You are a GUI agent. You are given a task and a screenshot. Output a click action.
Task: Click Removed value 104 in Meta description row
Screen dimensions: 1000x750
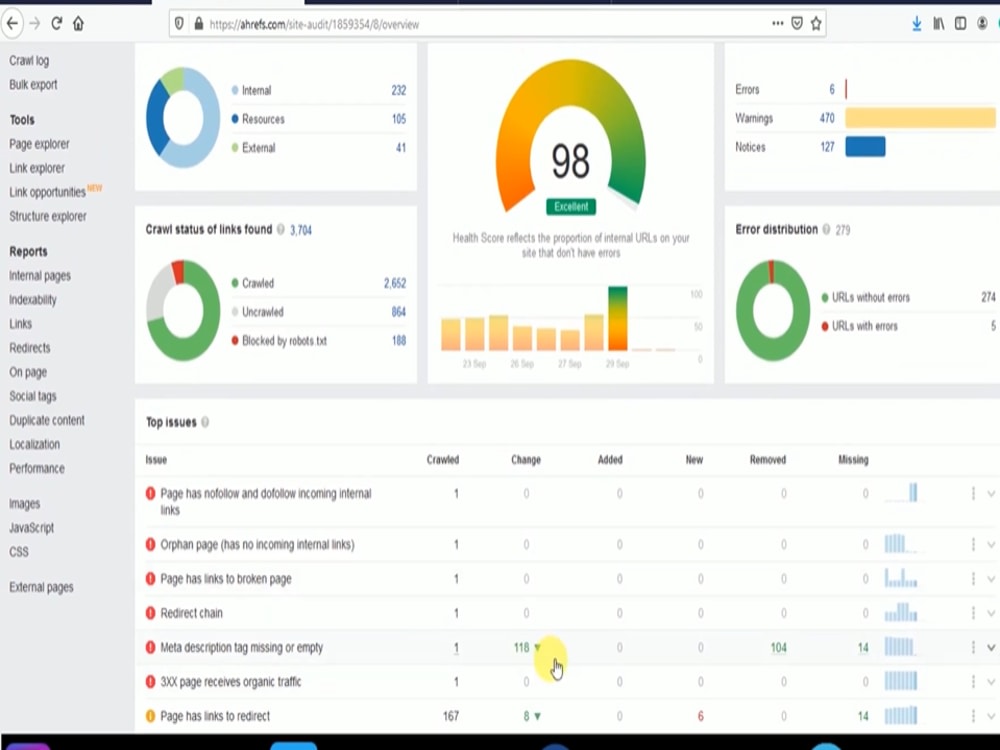pos(778,647)
